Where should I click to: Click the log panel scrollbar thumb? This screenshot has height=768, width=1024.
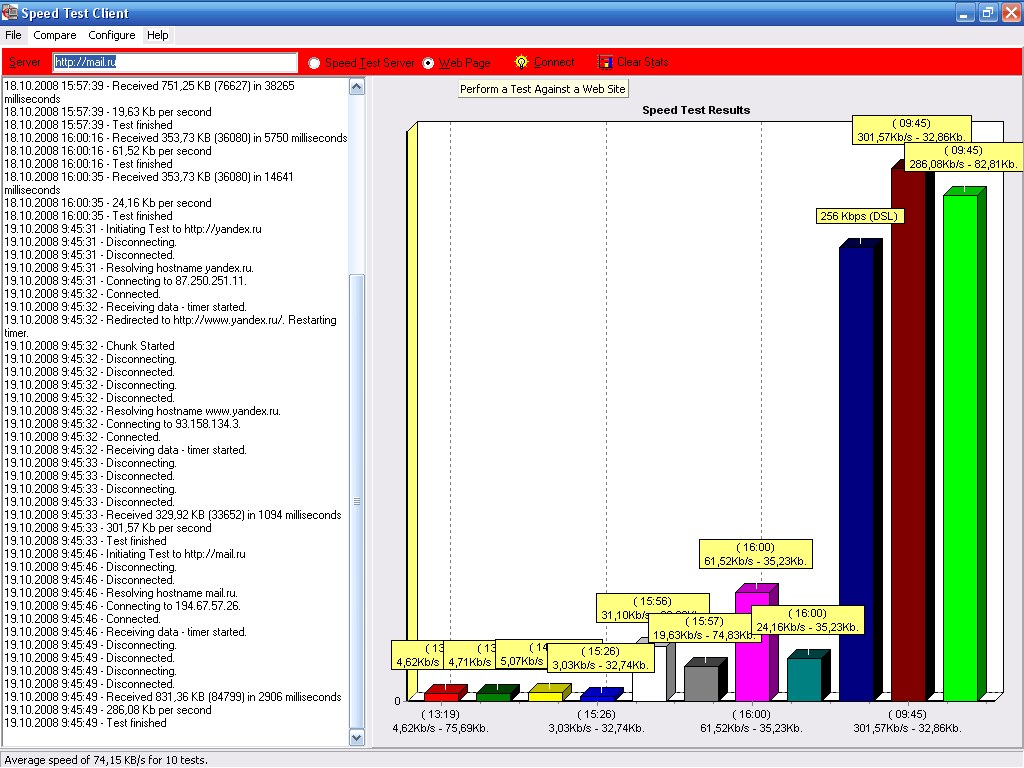pos(357,500)
